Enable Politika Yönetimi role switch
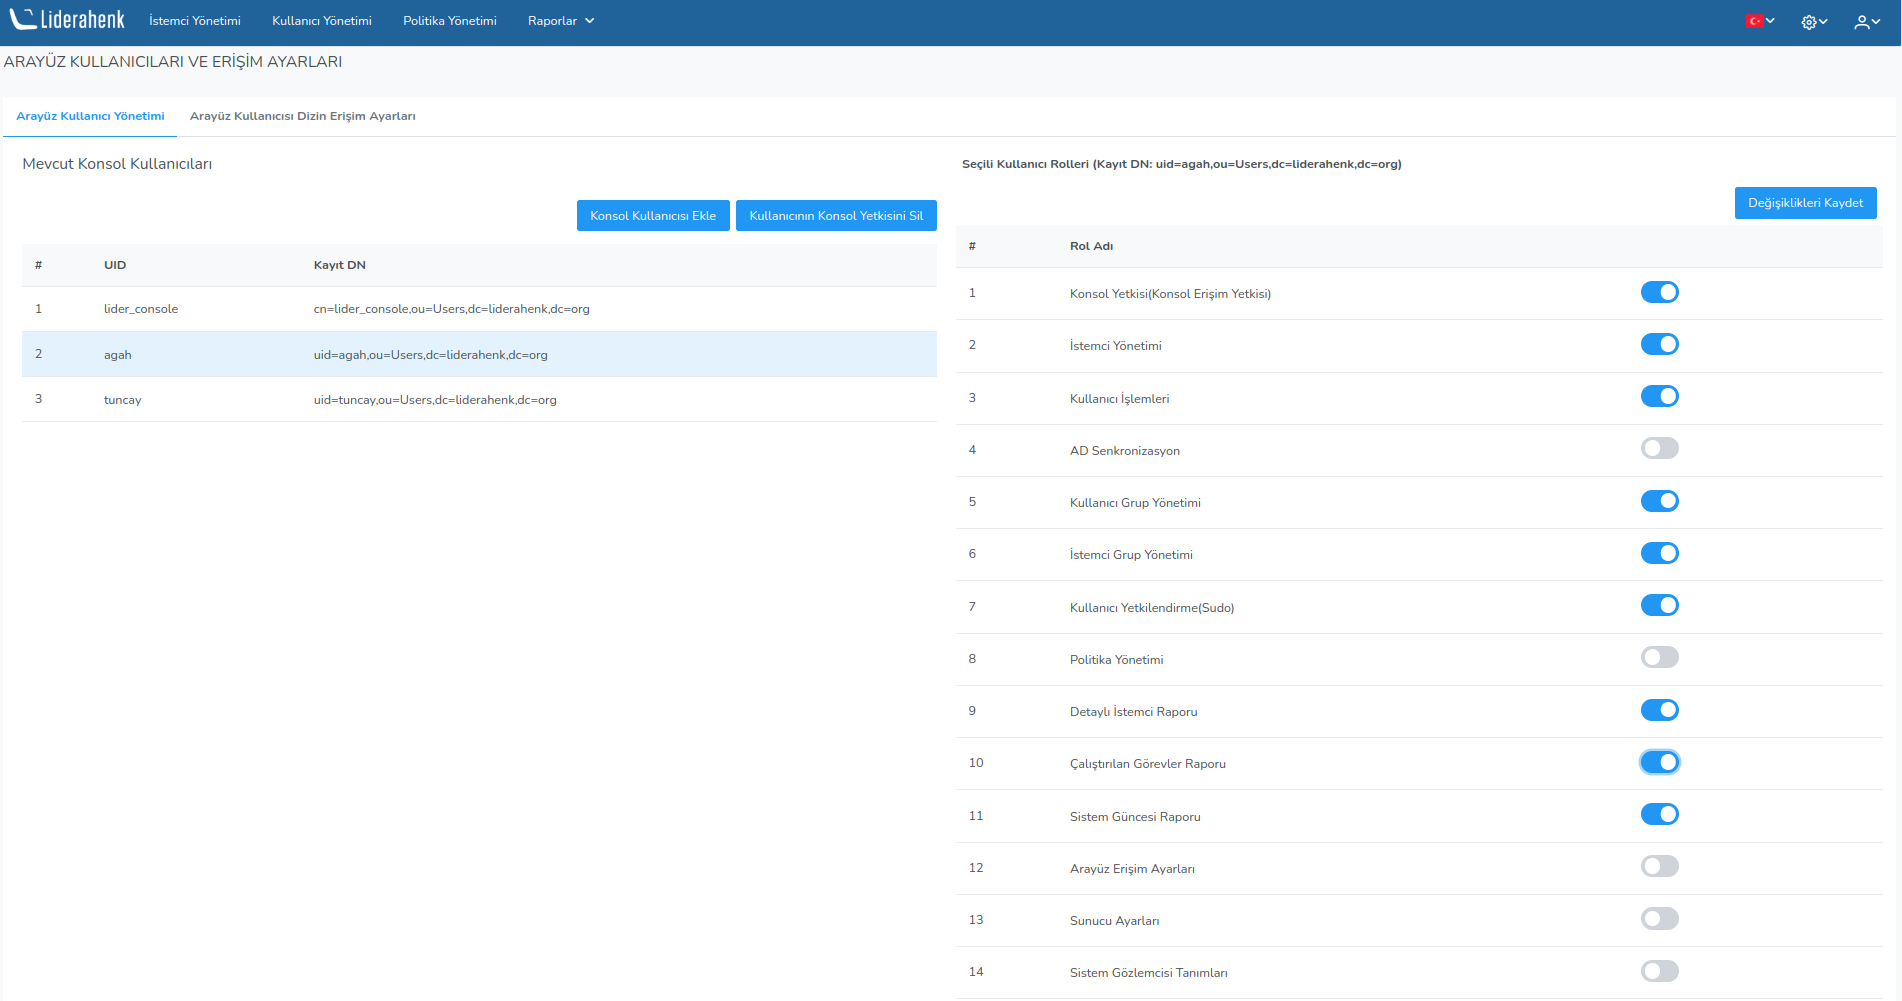This screenshot has height=1001, width=1902. coord(1660,657)
